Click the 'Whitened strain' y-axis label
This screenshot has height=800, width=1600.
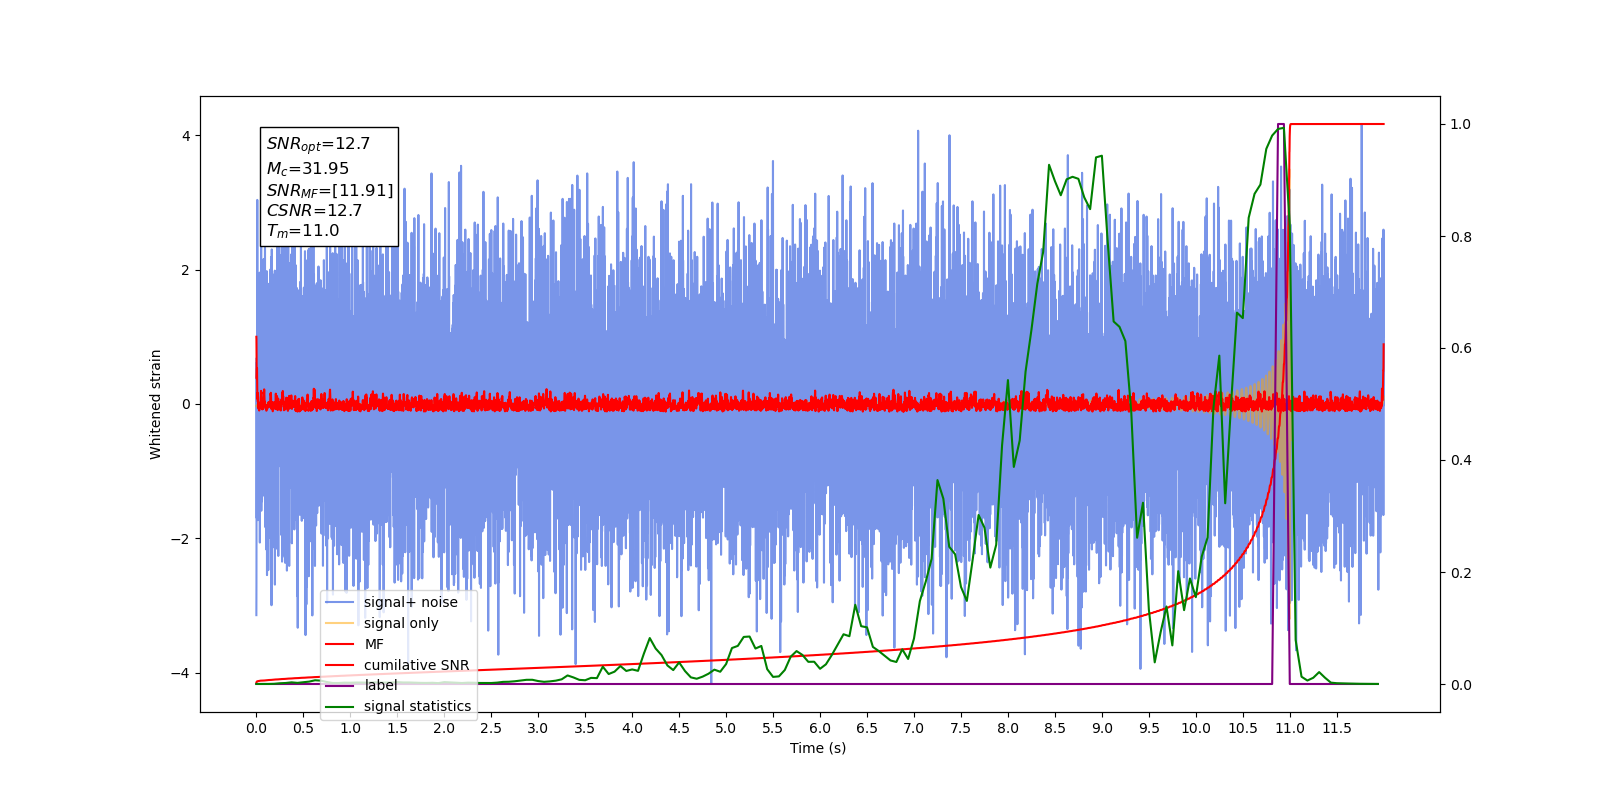click(x=156, y=404)
